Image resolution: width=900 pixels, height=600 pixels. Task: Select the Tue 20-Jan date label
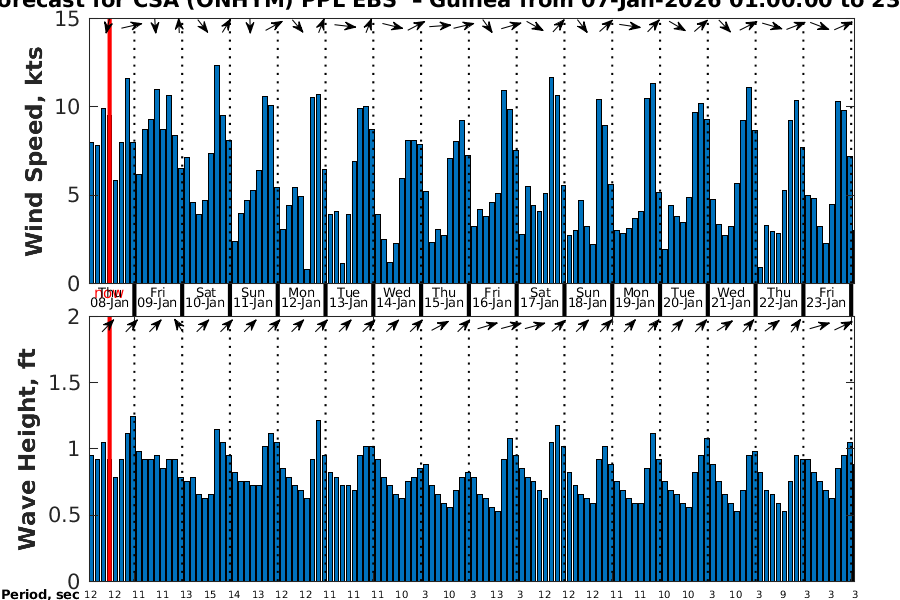click(683, 297)
